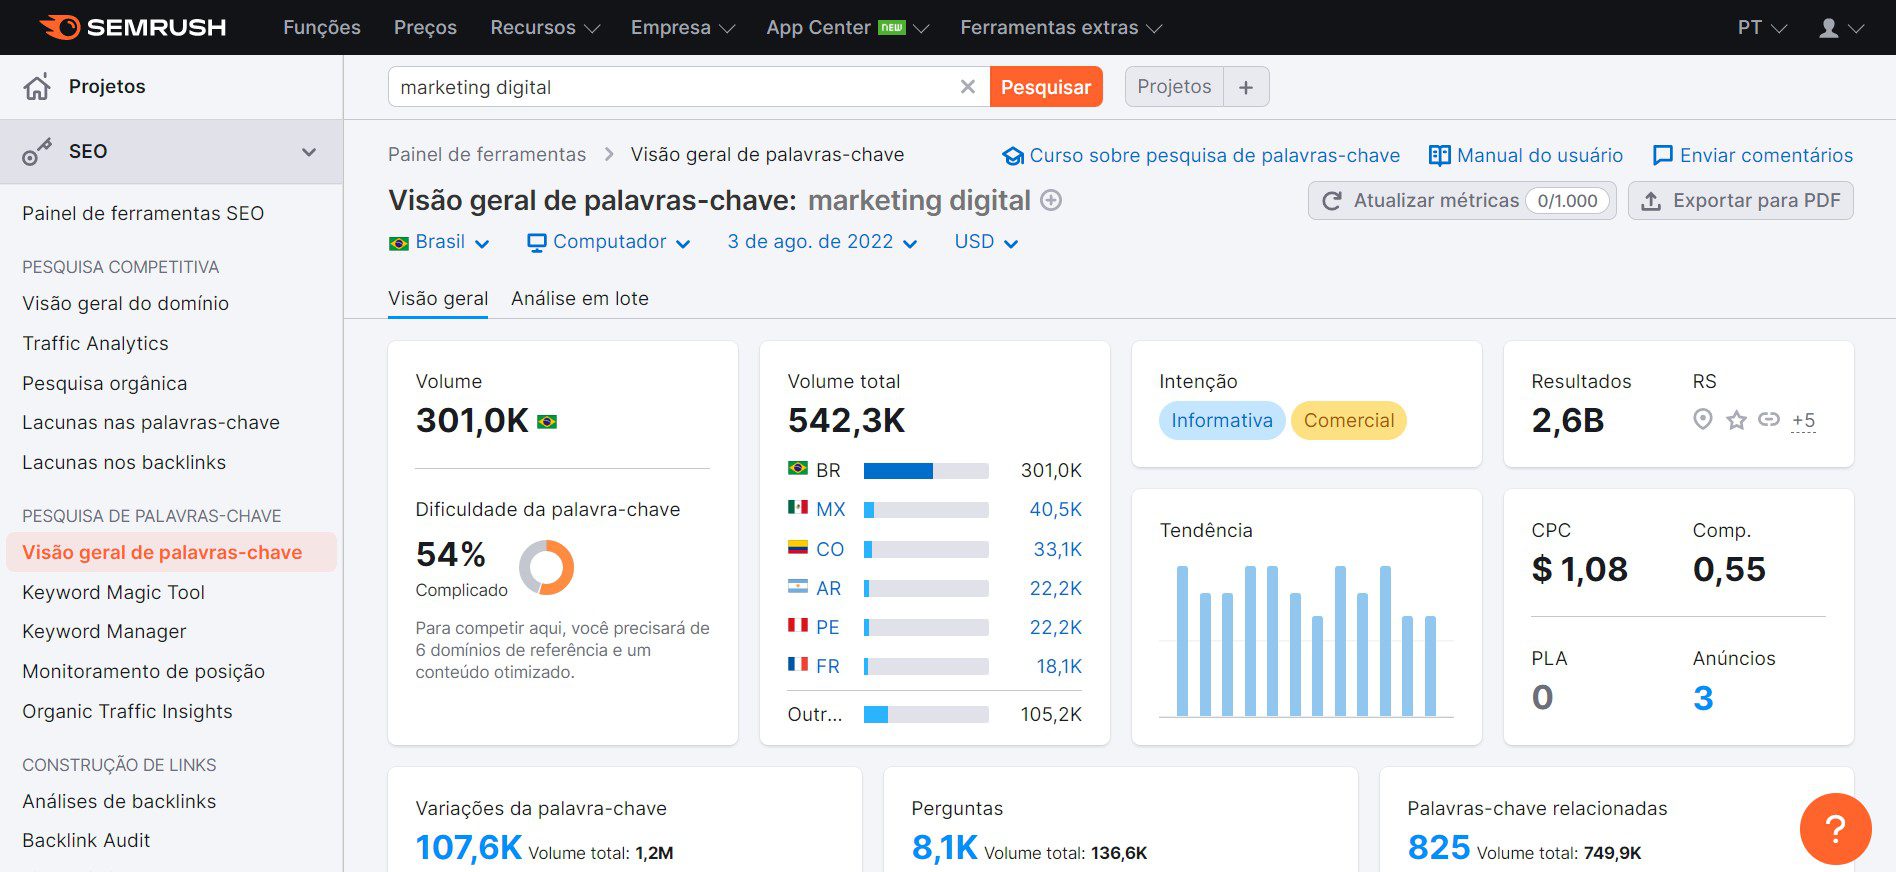1896x872 pixels.
Task: Click the refresh icon in Atualizar métricas
Action: tap(1332, 201)
